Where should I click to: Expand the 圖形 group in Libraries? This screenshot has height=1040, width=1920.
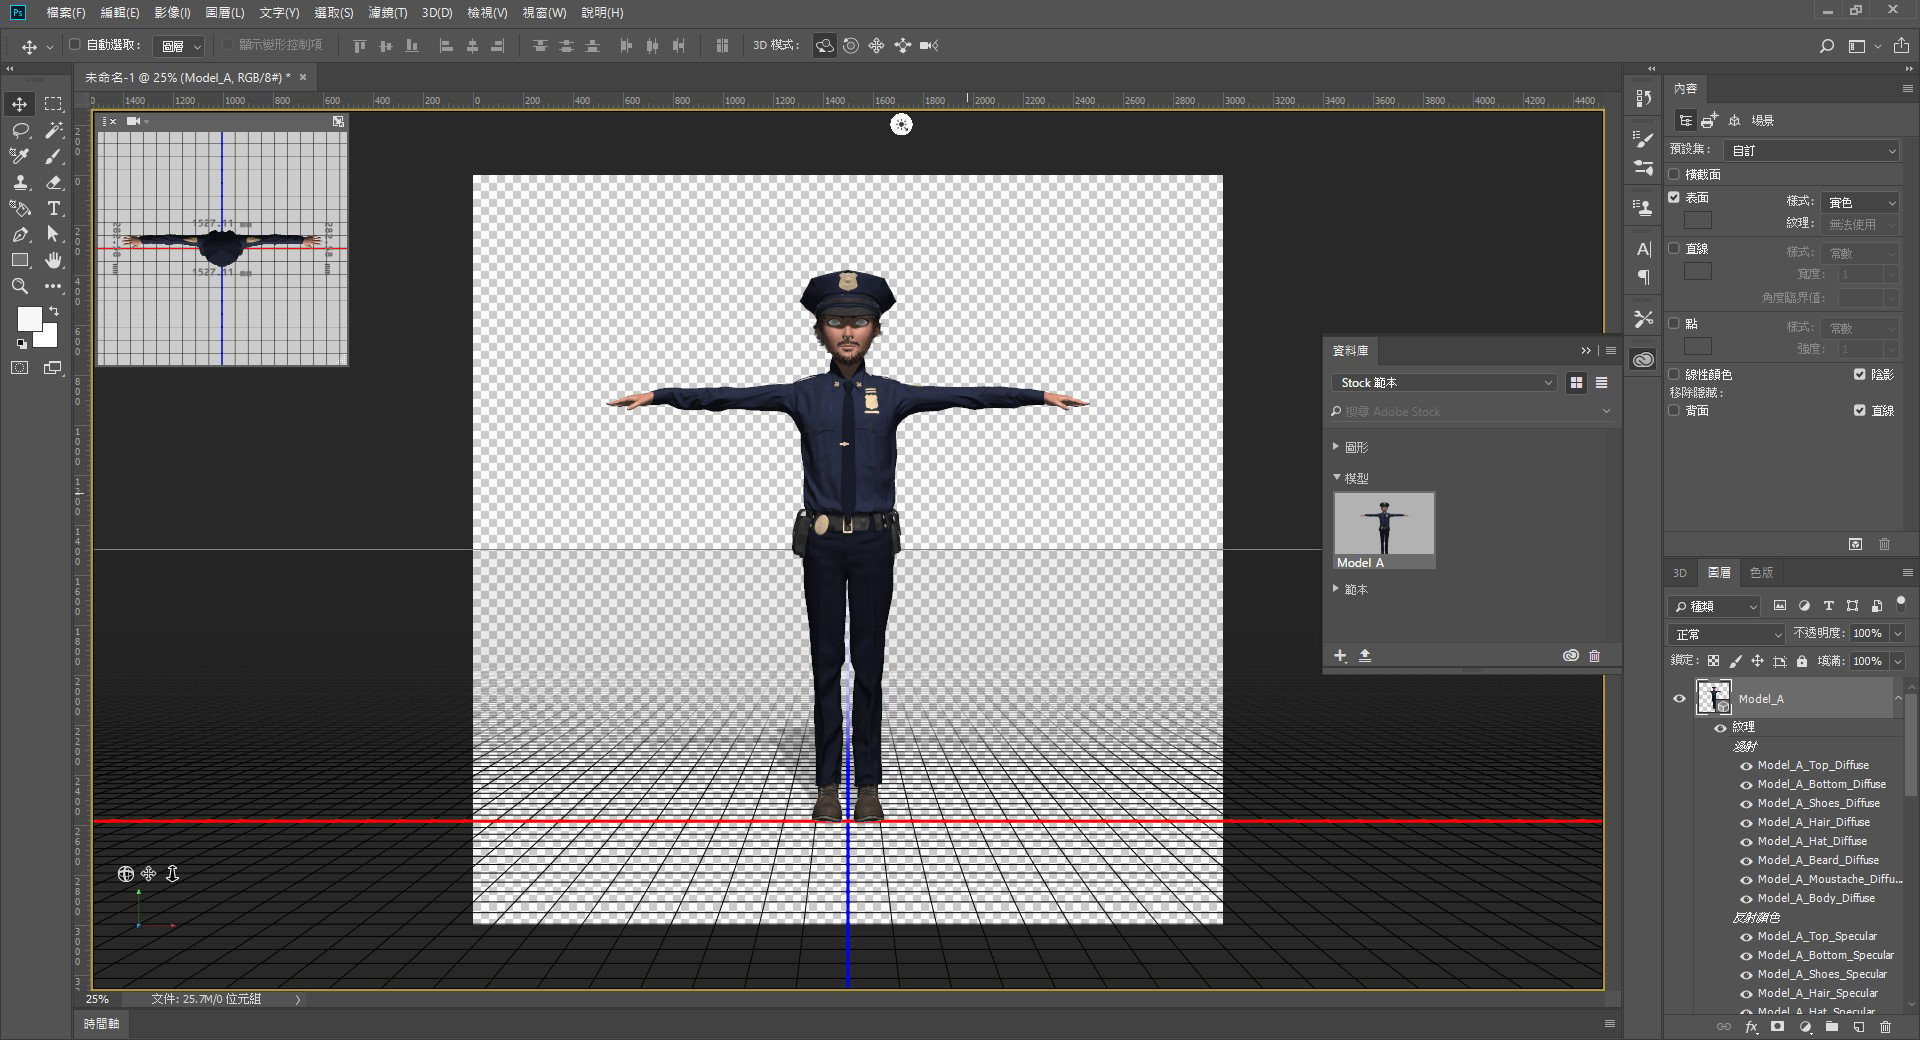(x=1336, y=447)
